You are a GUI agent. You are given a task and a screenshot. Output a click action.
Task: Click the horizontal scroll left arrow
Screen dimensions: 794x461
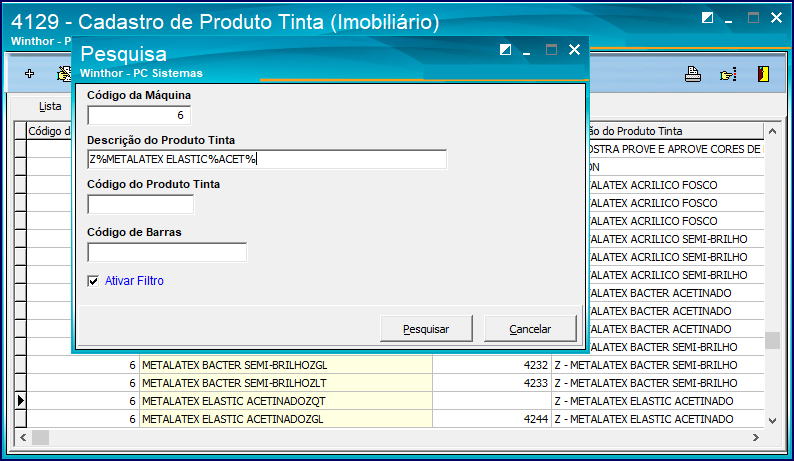pos(23,437)
